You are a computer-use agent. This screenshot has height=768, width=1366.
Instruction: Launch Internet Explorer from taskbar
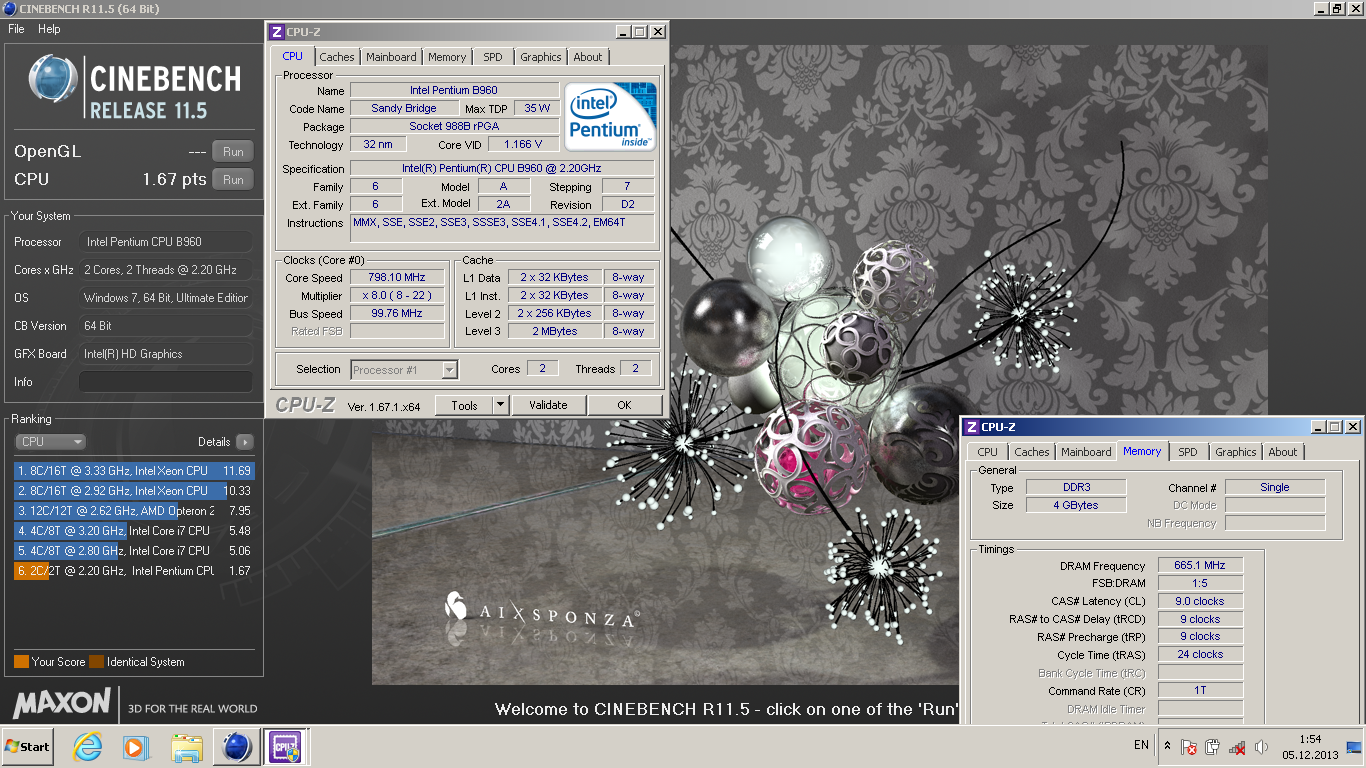click(88, 747)
